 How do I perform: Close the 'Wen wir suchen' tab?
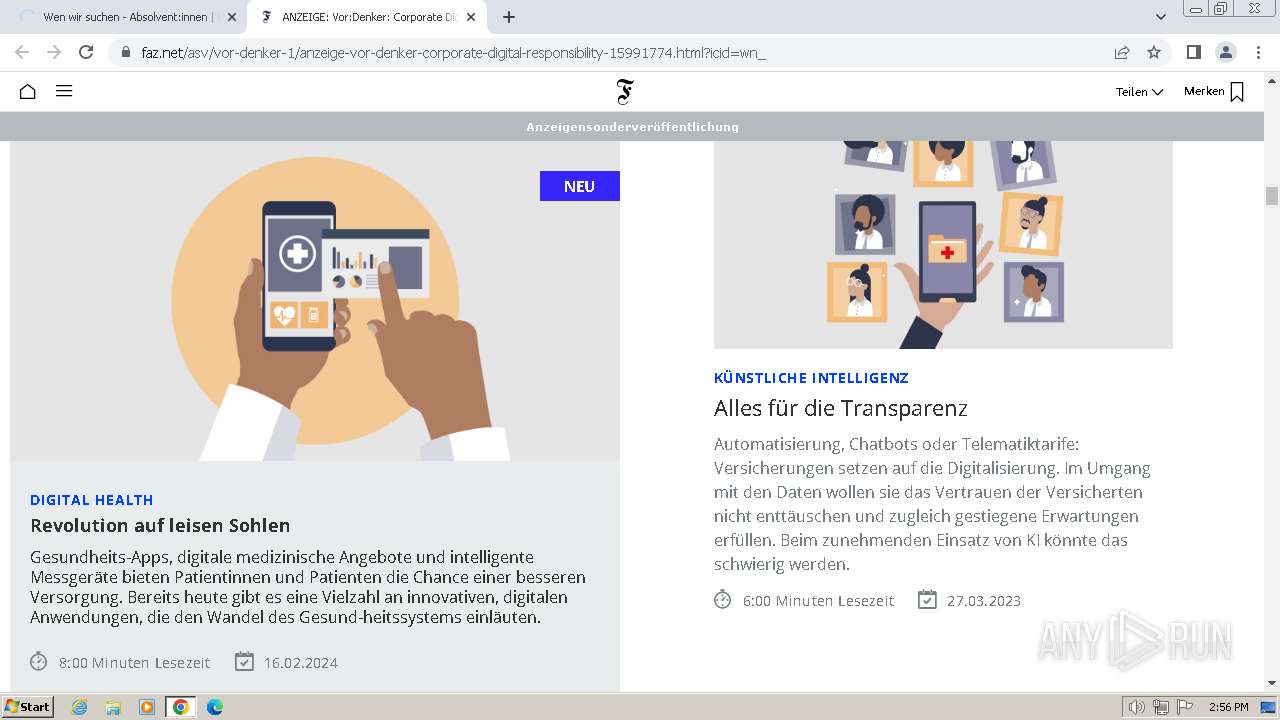click(231, 17)
